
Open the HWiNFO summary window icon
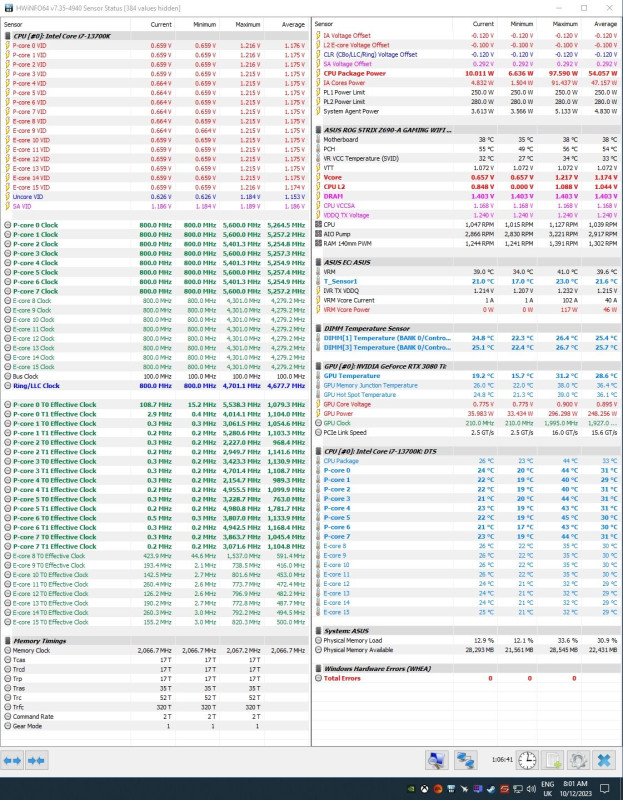(x=437, y=760)
